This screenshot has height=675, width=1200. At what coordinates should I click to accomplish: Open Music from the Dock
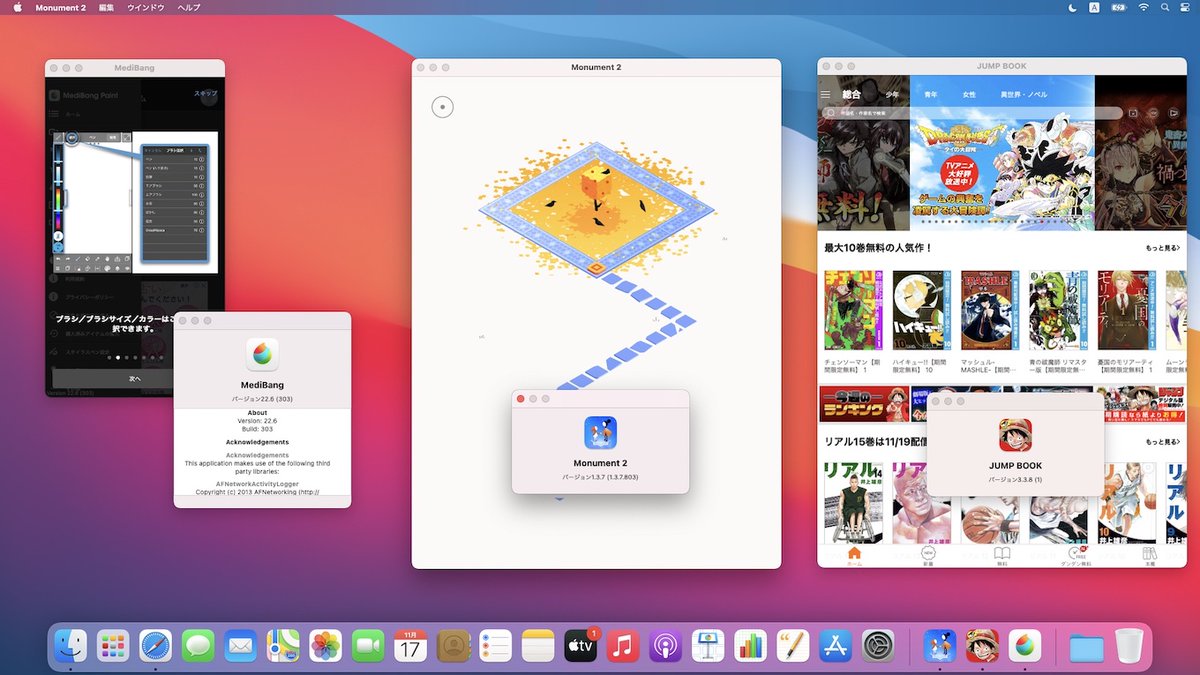pyautogui.click(x=623, y=646)
